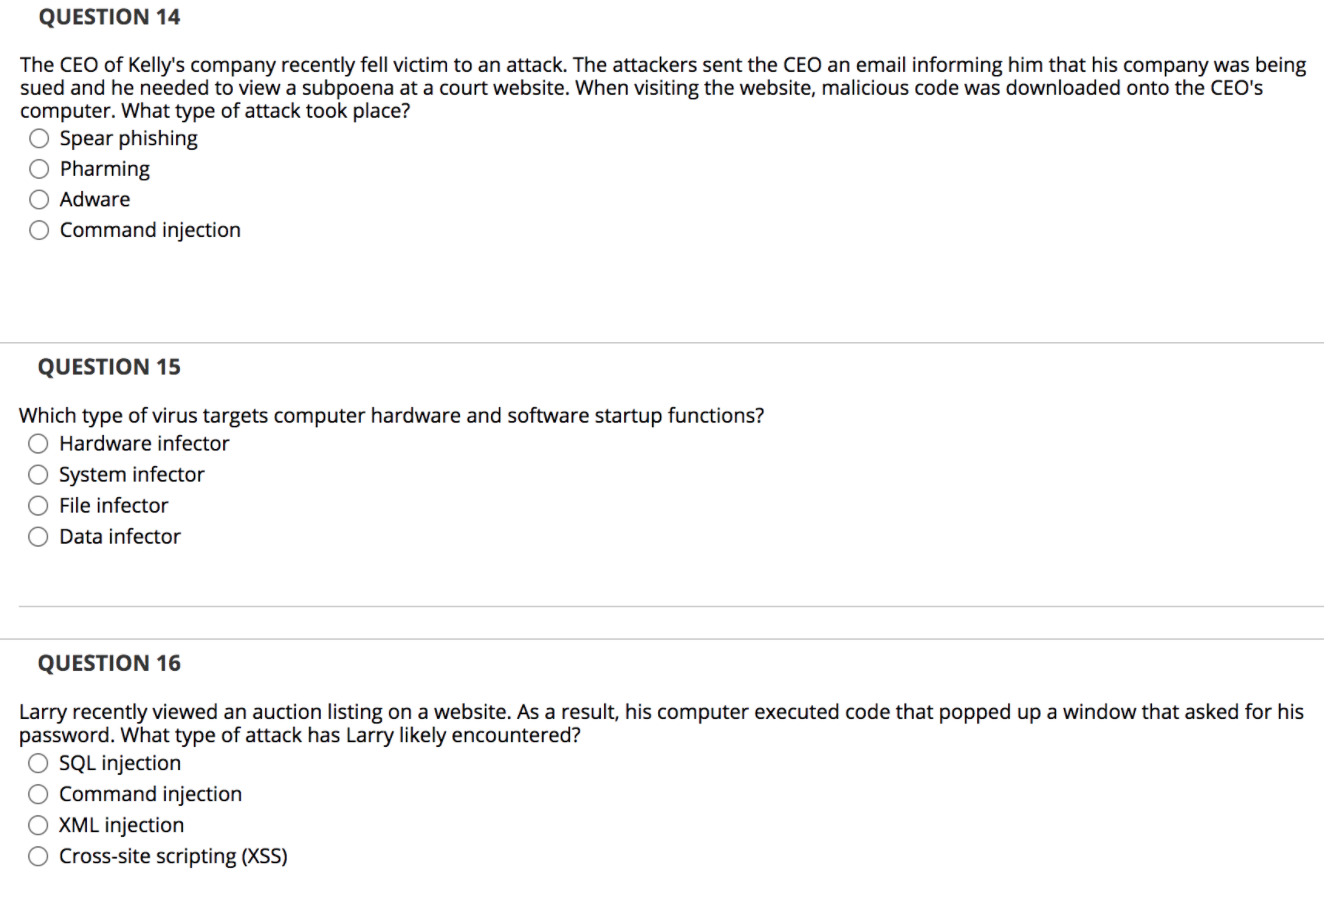Select Command injection for Question 16
The width and height of the screenshot is (1324, 900).
pyautogui.click(x=39, y=793)
